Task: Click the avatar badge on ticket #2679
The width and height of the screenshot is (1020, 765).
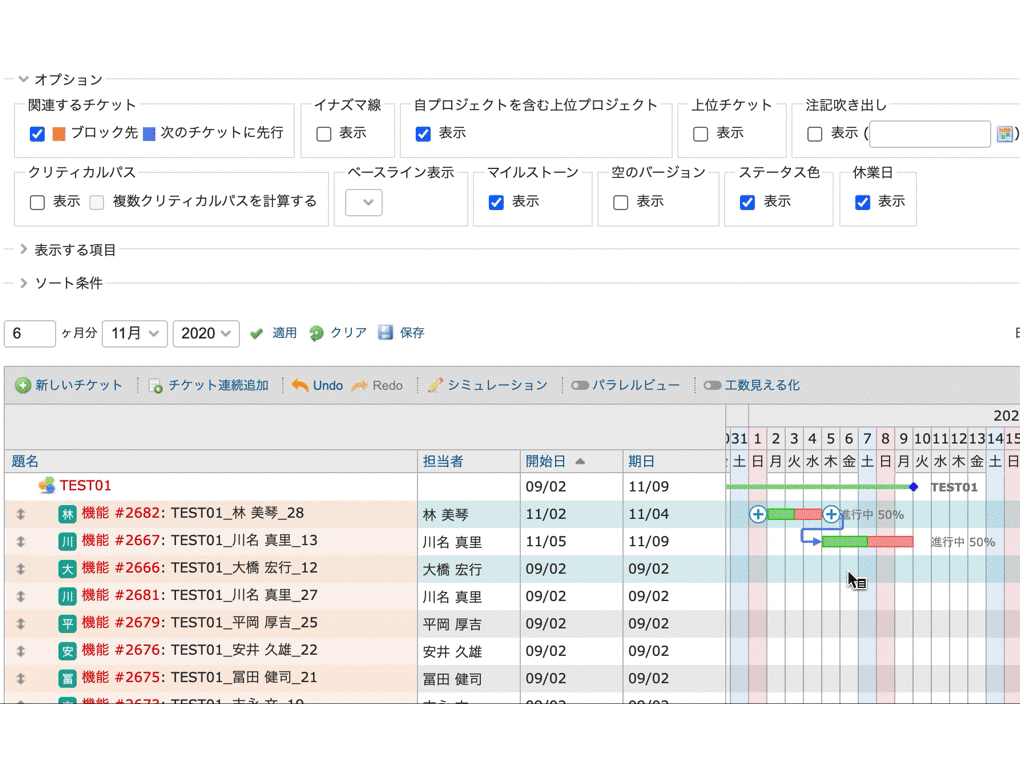Action: coord(68,624)
